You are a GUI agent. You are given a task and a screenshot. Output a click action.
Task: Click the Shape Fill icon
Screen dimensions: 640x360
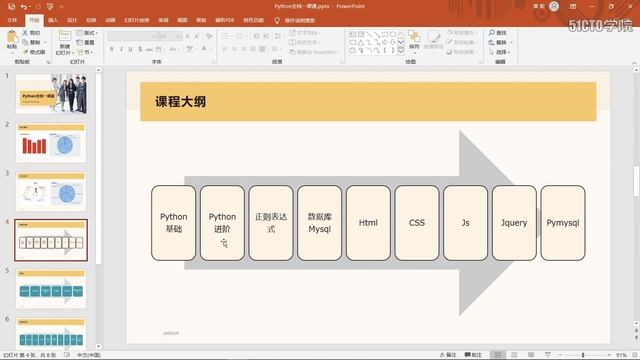450,33
